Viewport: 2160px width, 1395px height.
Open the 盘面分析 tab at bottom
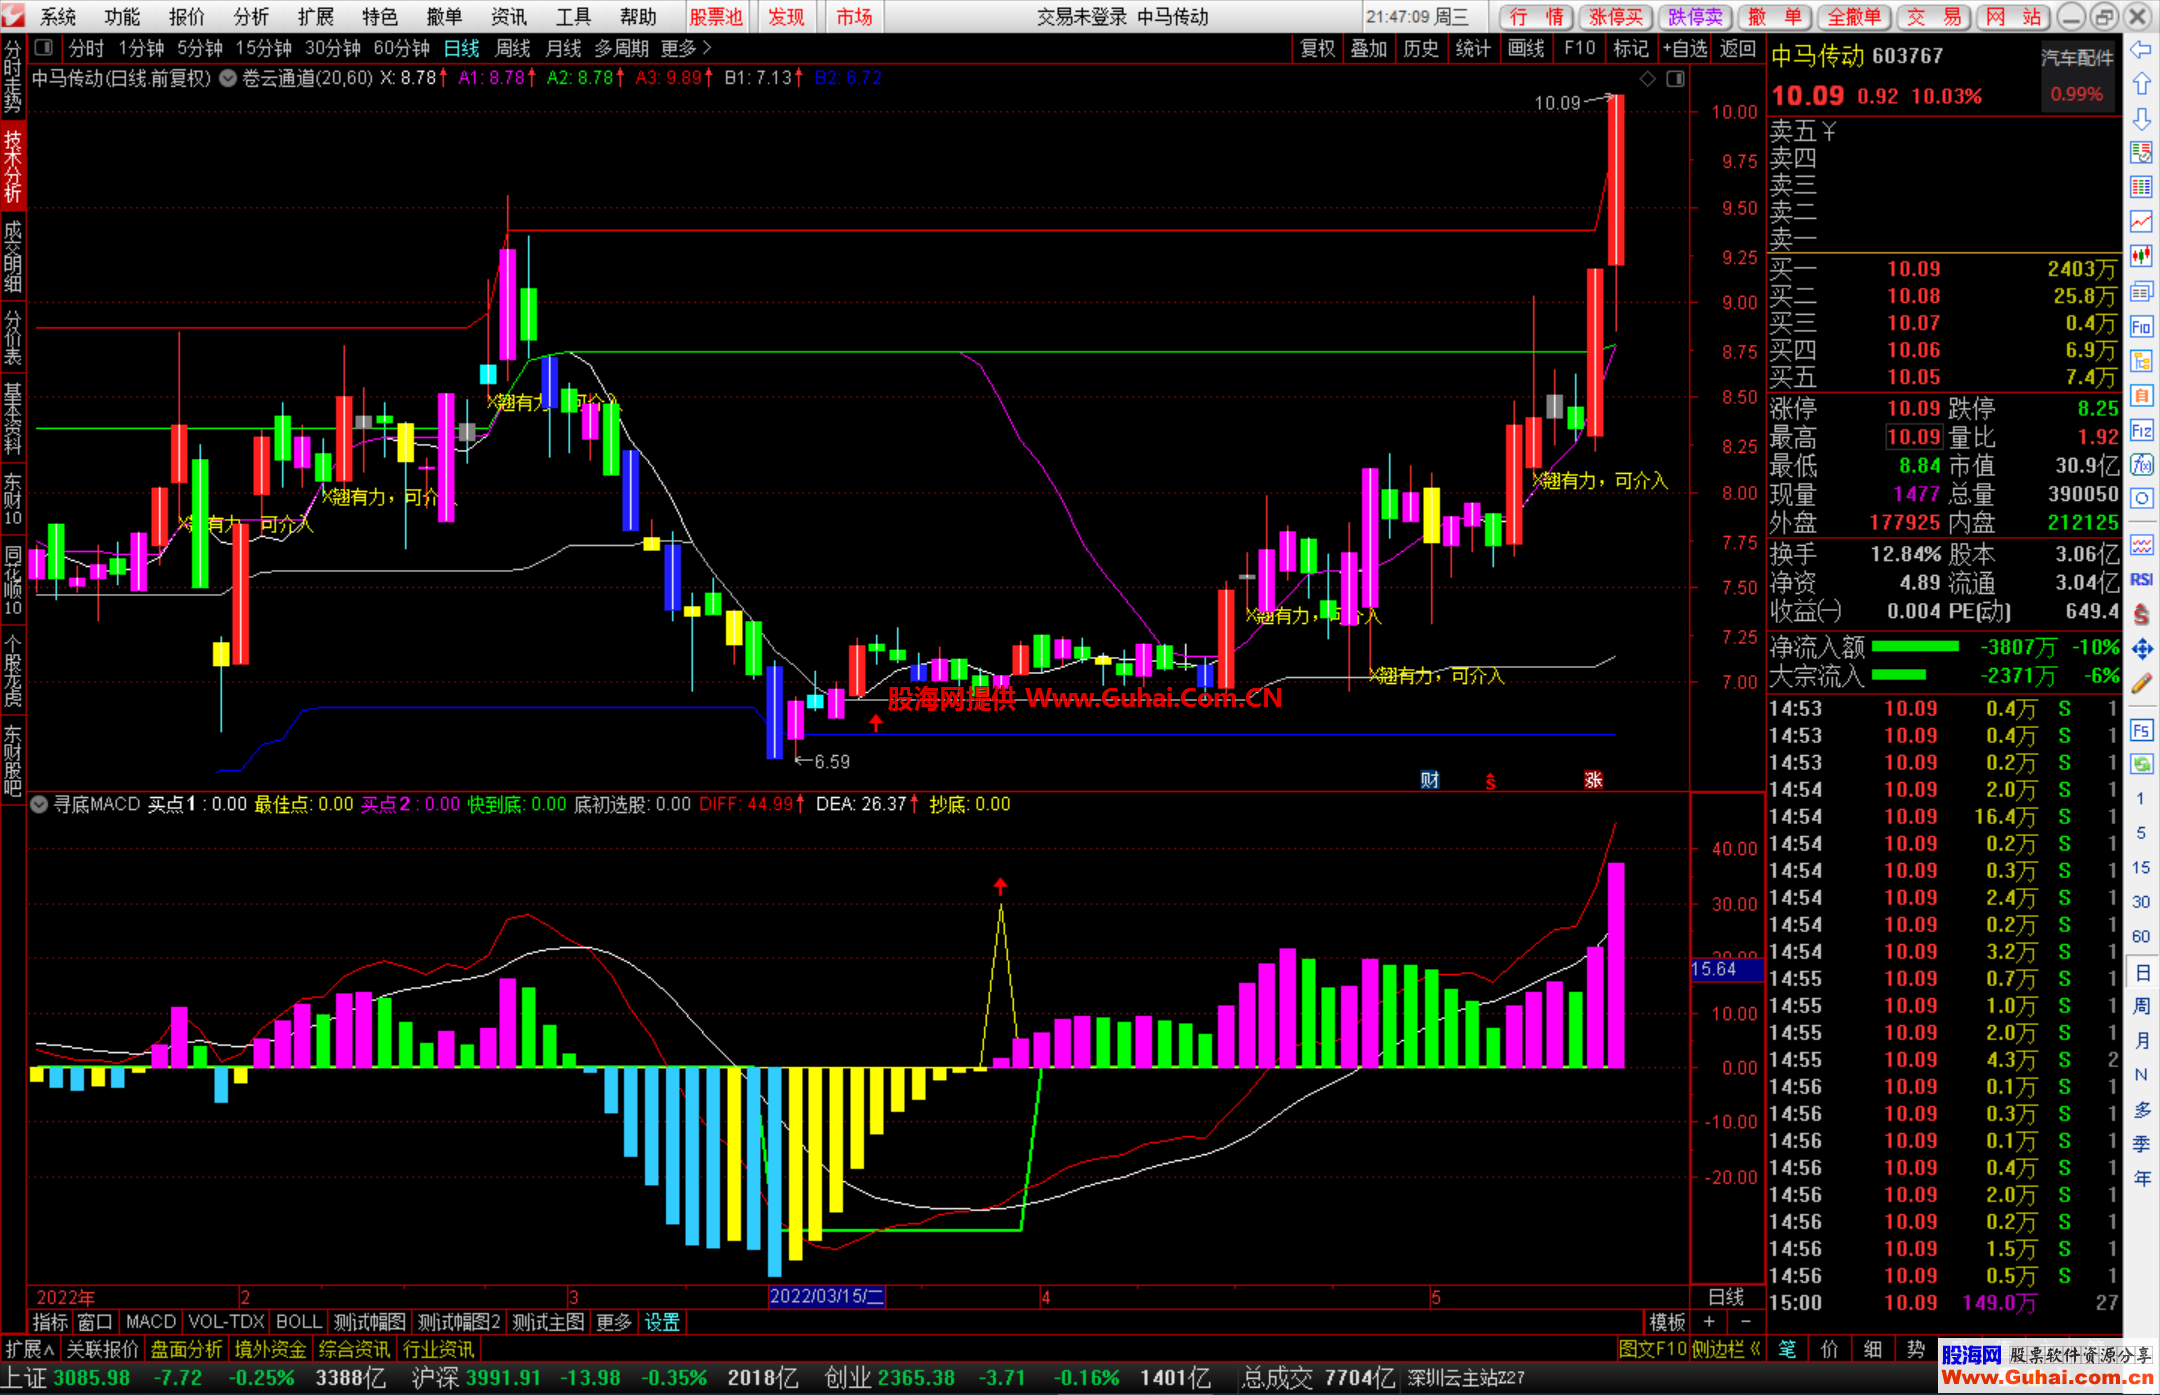point(187,1349)
